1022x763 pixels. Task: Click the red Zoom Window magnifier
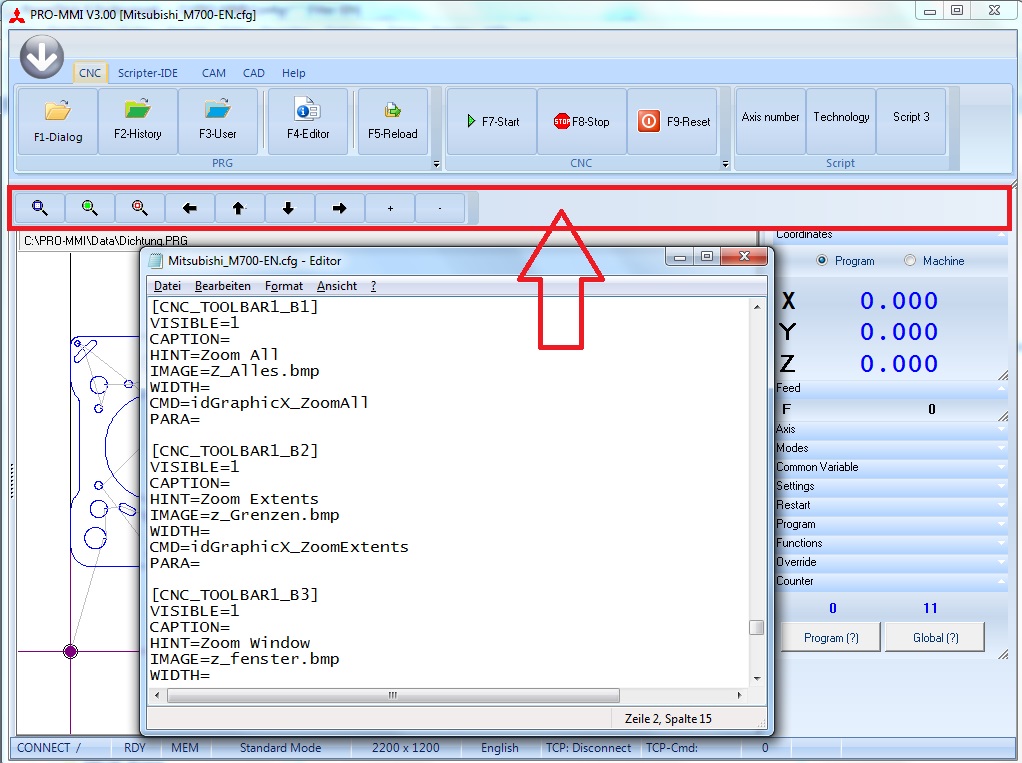coord(140,208)
